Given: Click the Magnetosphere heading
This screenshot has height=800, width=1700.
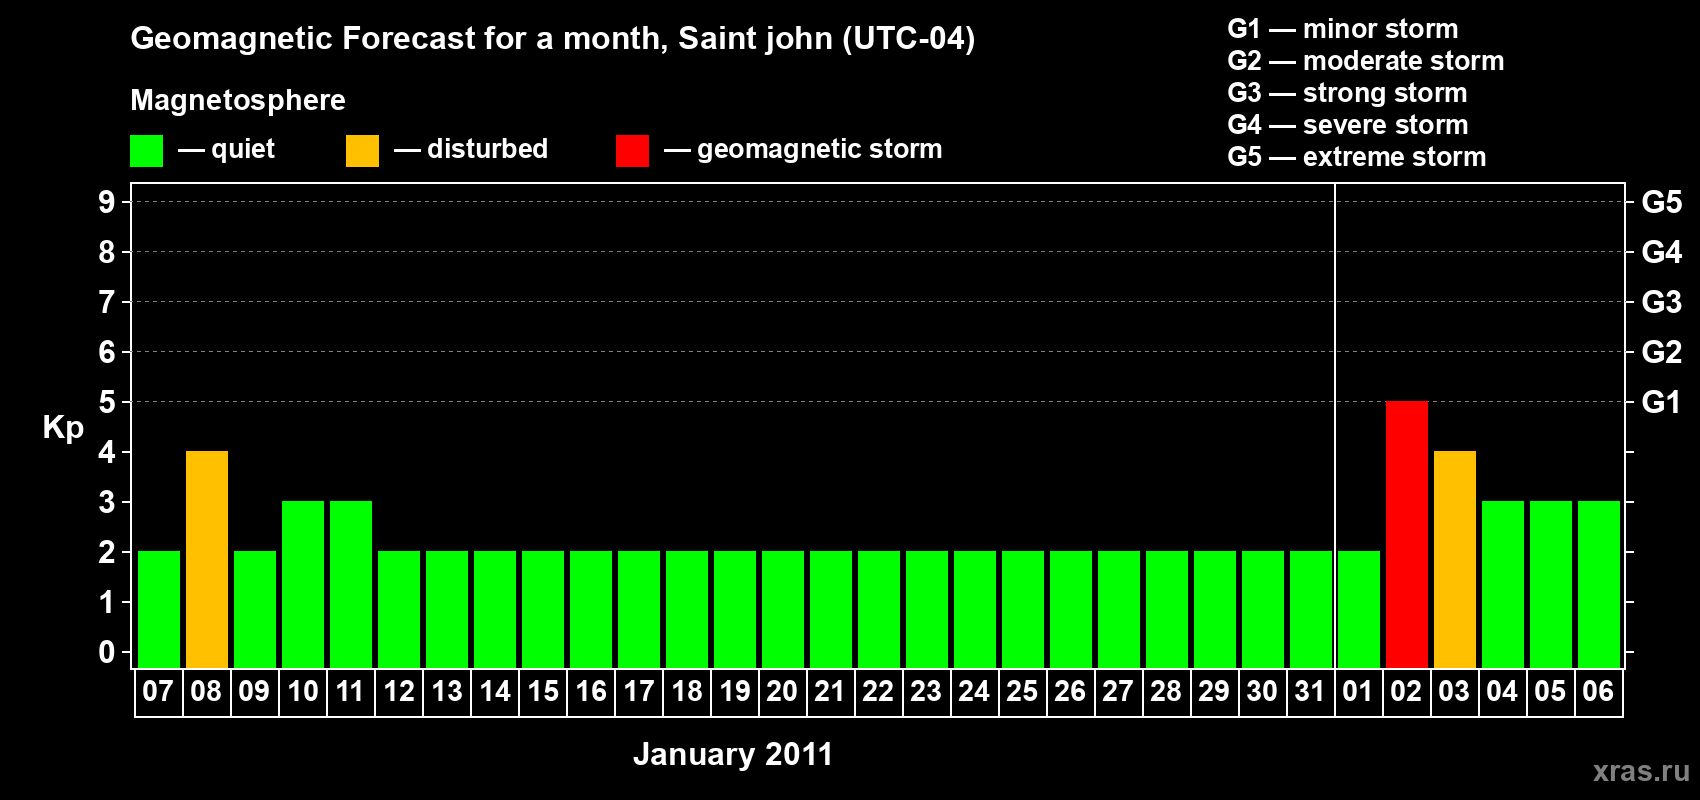Looking at the screenshot, I should [x=238, y=101].
